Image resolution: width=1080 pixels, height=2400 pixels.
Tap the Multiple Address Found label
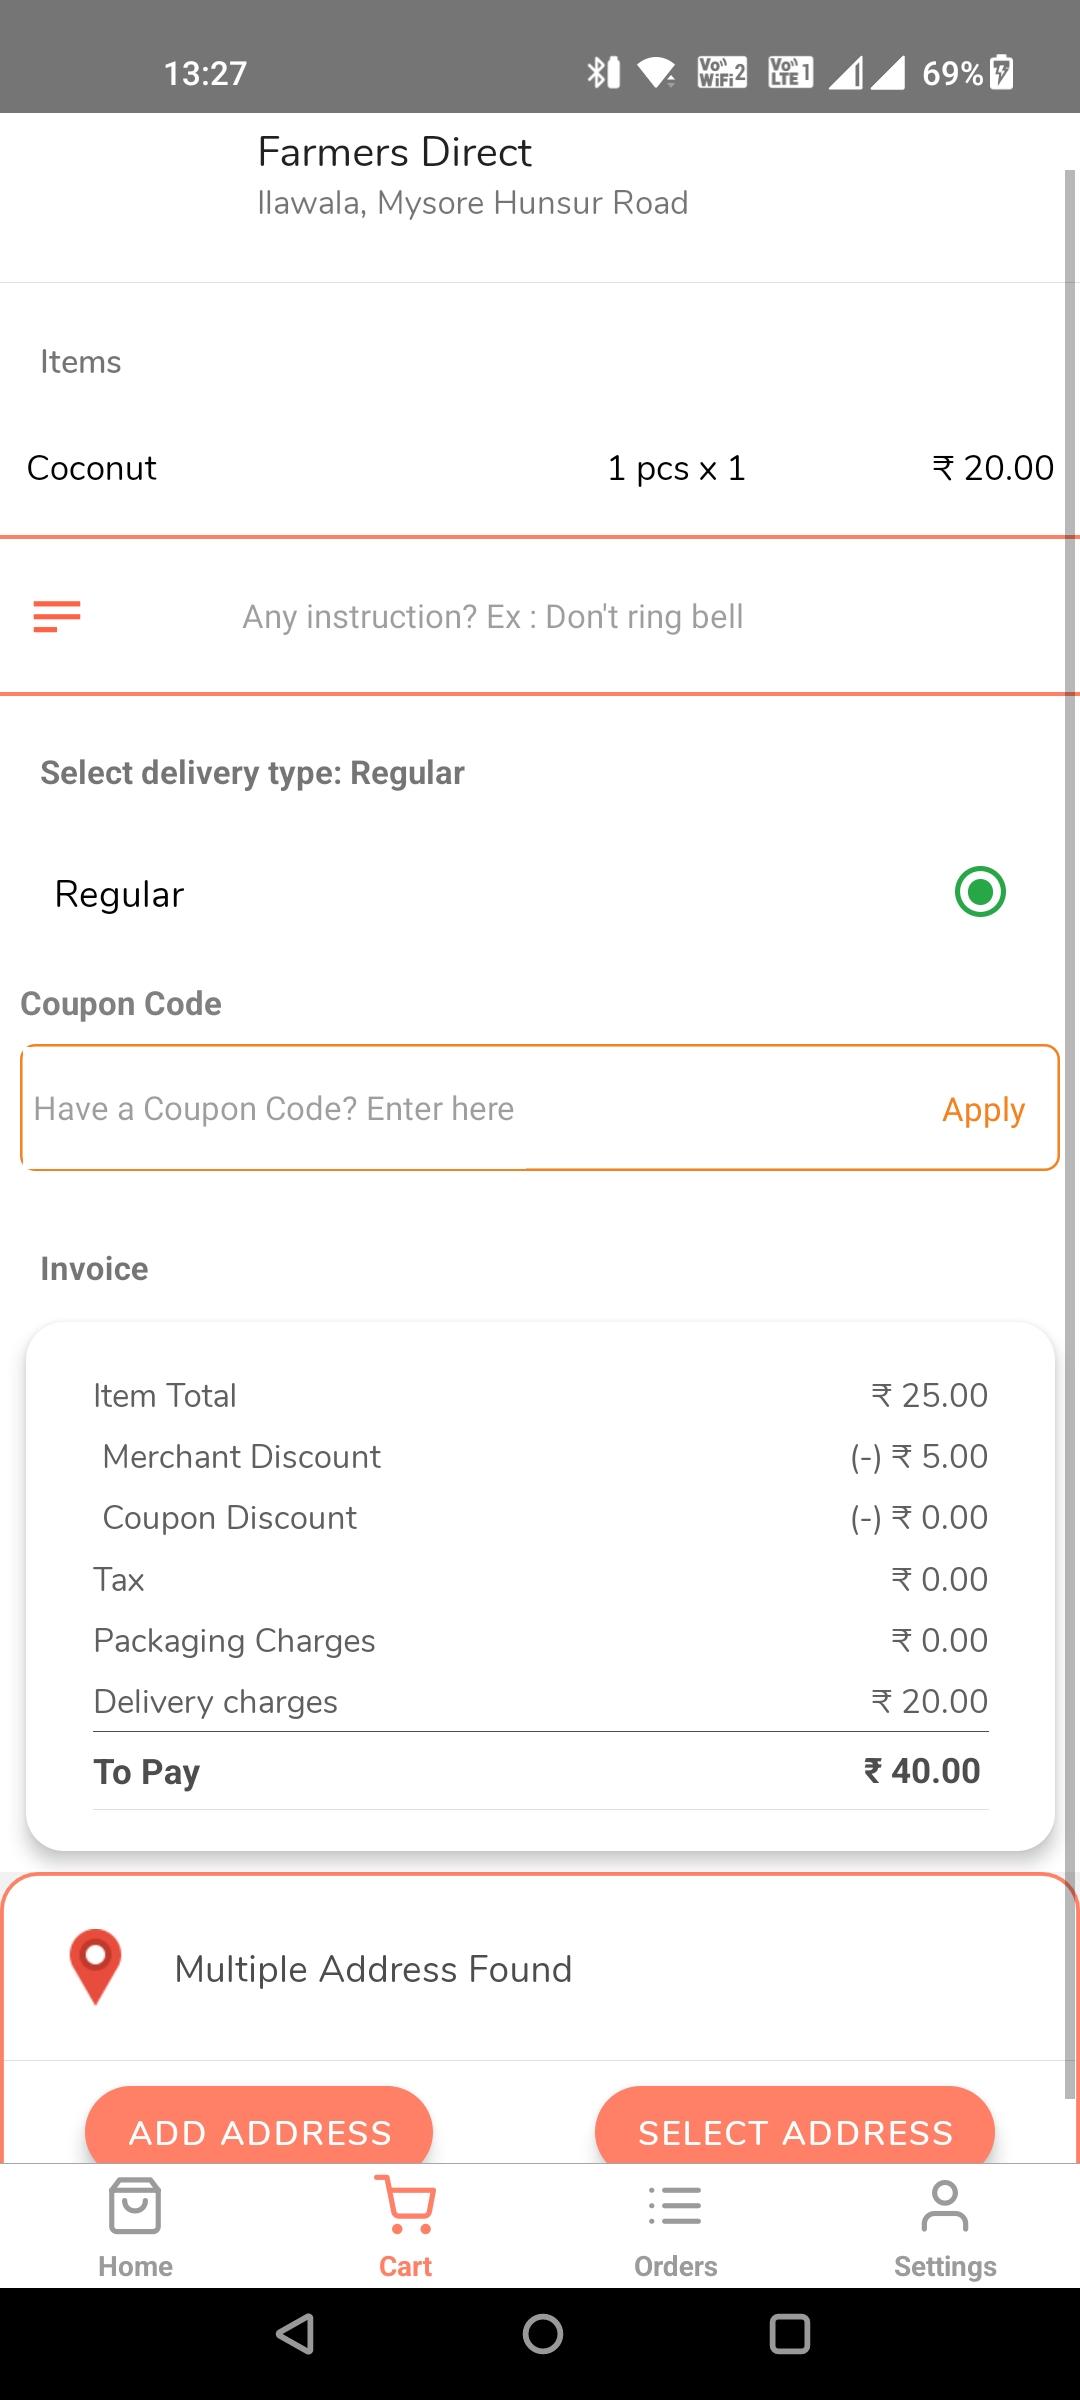(x=373, y=1969)
